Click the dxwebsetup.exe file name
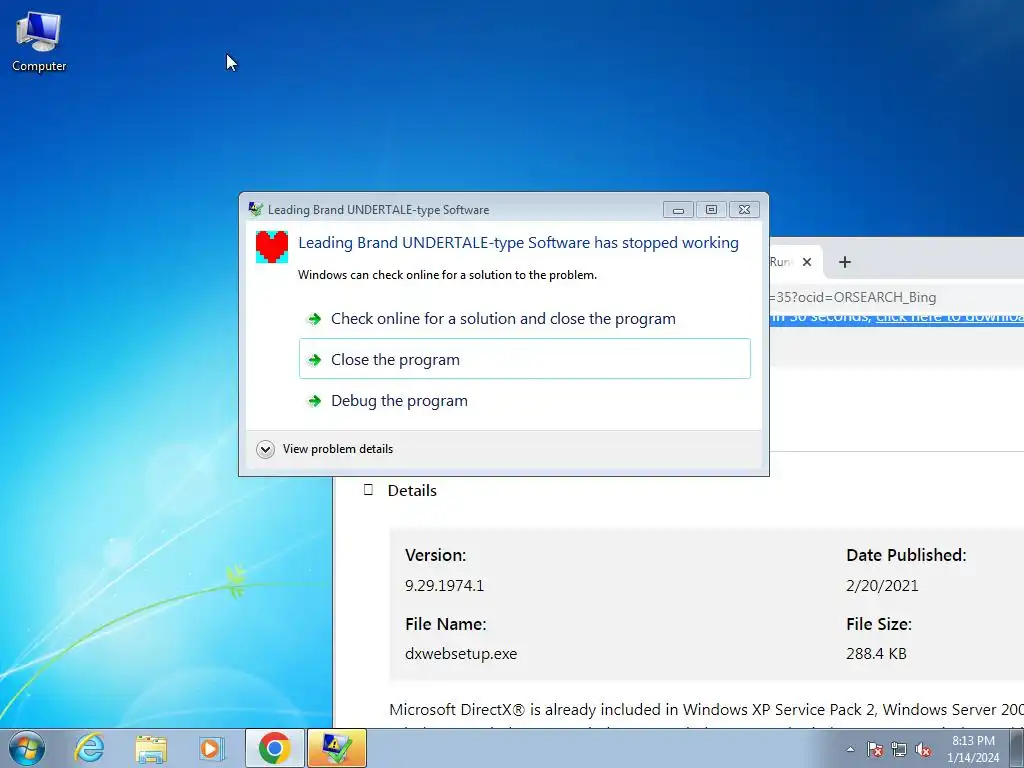Viewport: 1024px width, 768px height. [x=461, y=654]
